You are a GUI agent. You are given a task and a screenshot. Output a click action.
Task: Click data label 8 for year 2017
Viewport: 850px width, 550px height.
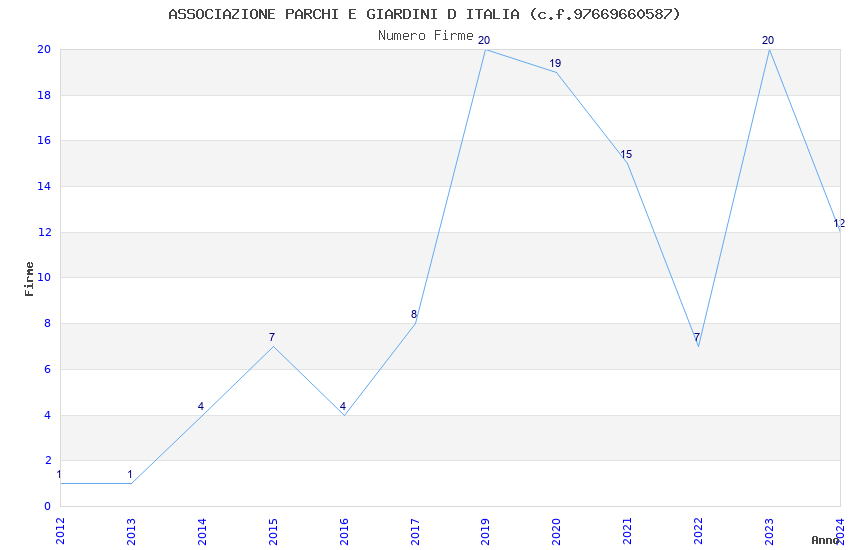pos(414,314)
